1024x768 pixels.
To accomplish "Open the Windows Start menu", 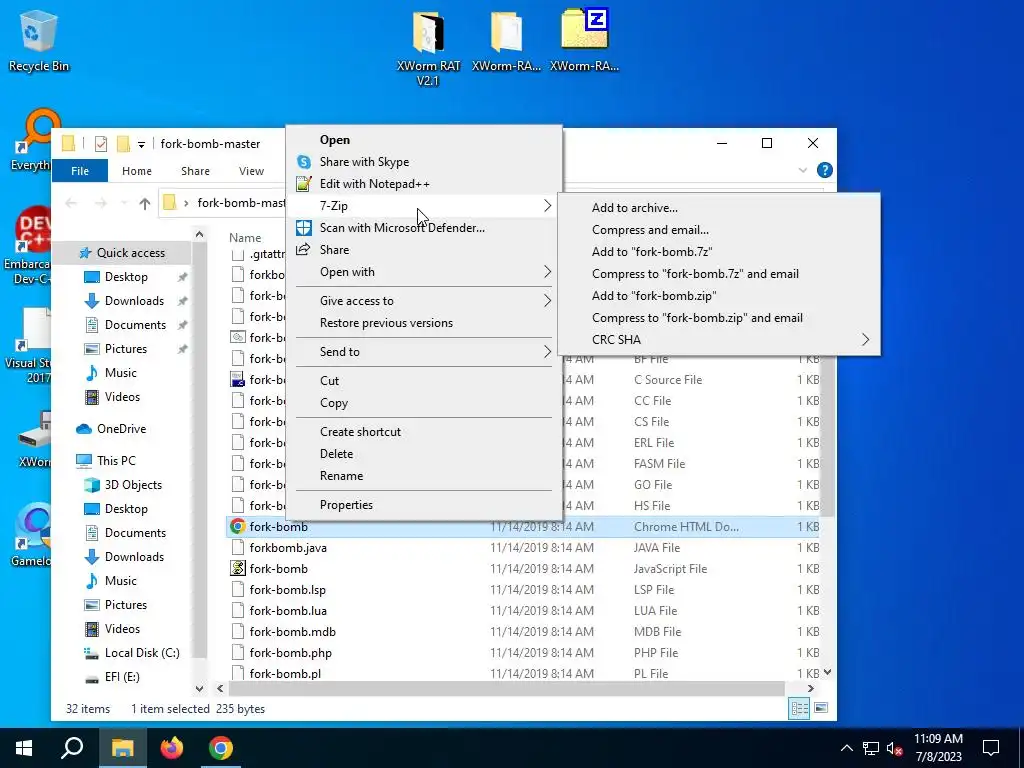I will point(24,748).
